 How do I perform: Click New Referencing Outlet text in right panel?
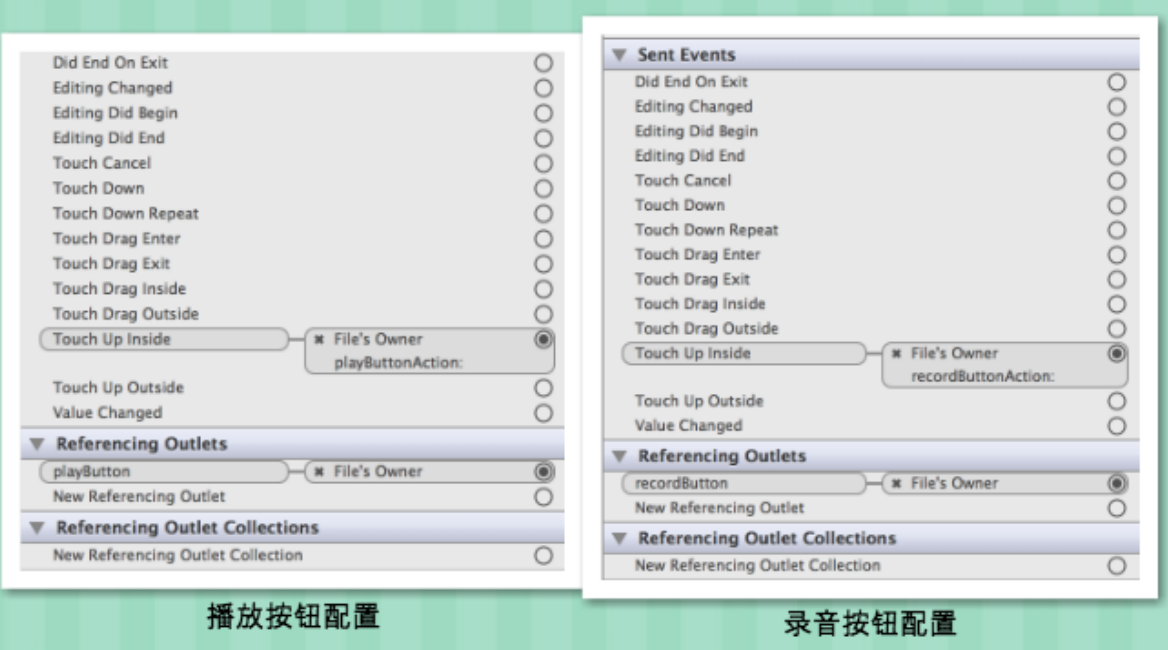click(x=720, y=508)
